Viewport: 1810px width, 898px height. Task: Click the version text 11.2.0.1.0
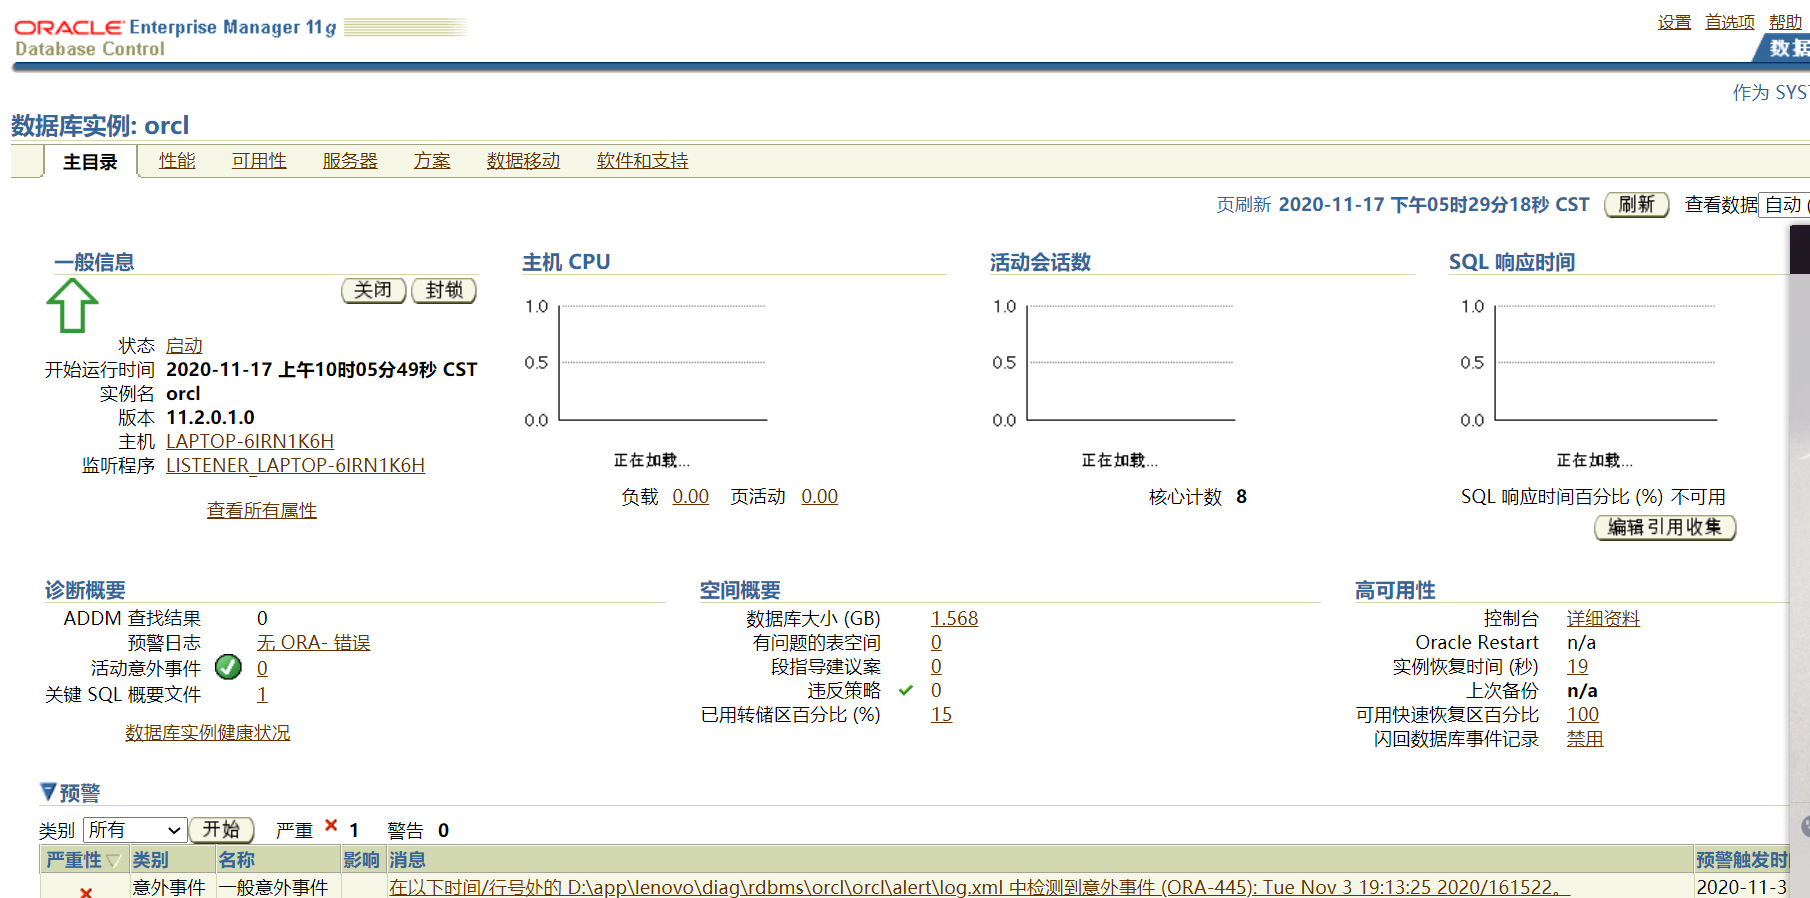click(x=210, y=418)
